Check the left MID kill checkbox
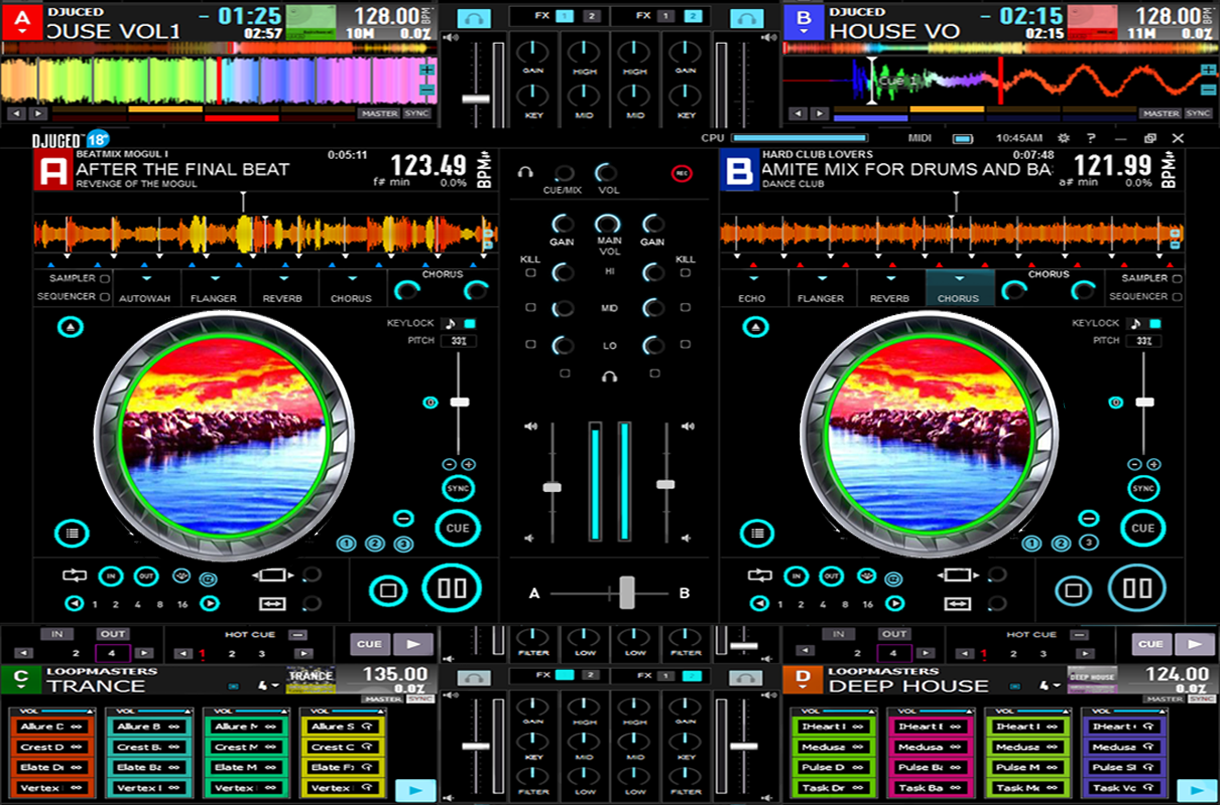The width and height of the screenshot is (1220, 805). click(530, 308)
